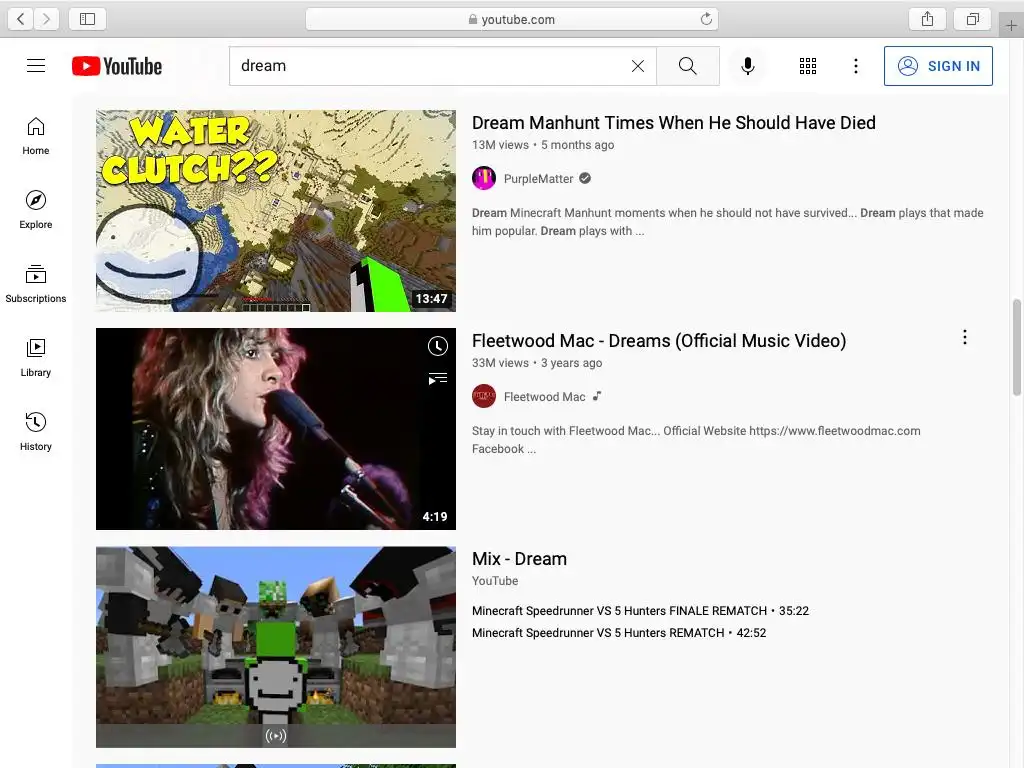Visit the Fleetwood Mac channel name
Image resolution: width=1024 pixels, height=768 pixels.
click(545, 397)
